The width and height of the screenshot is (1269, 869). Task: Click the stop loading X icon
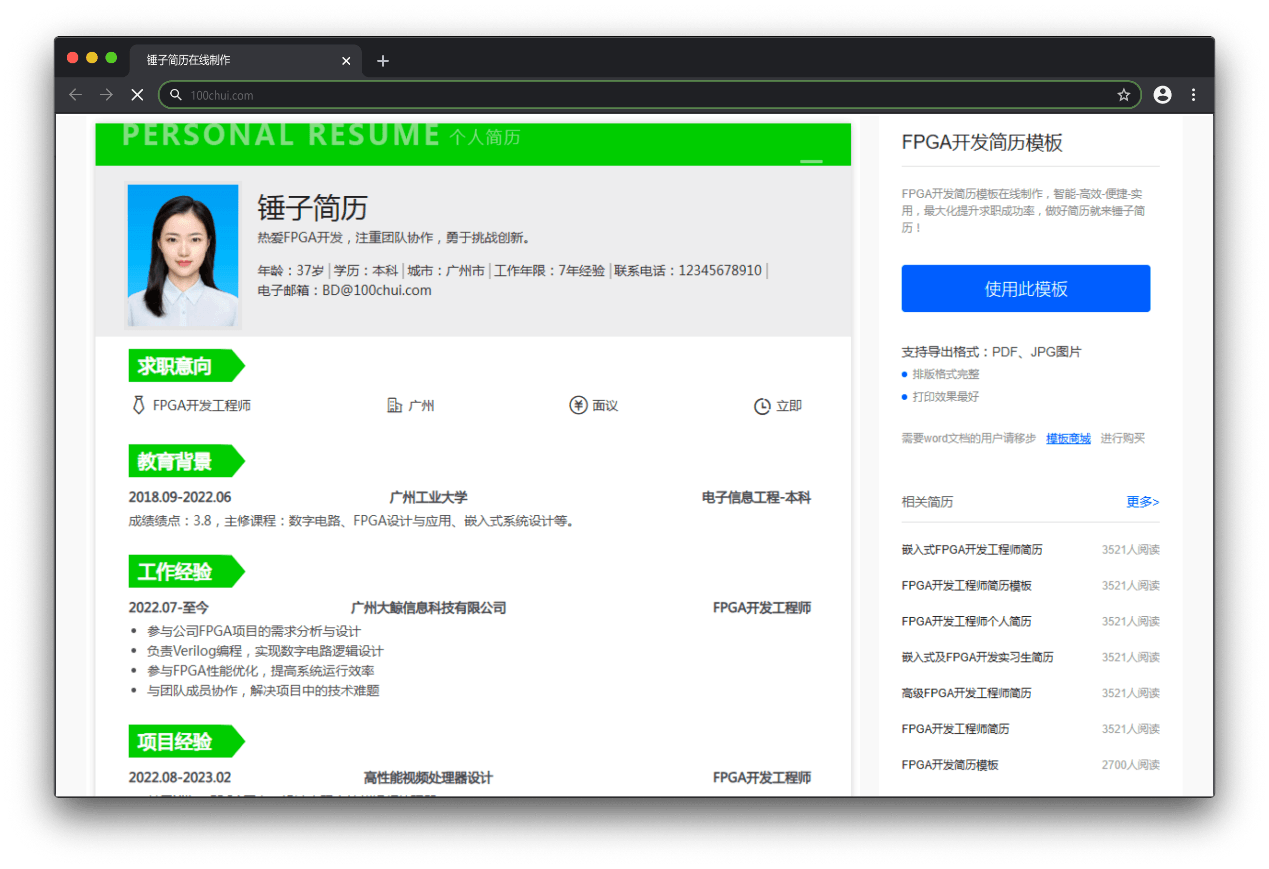click(137, 95)
